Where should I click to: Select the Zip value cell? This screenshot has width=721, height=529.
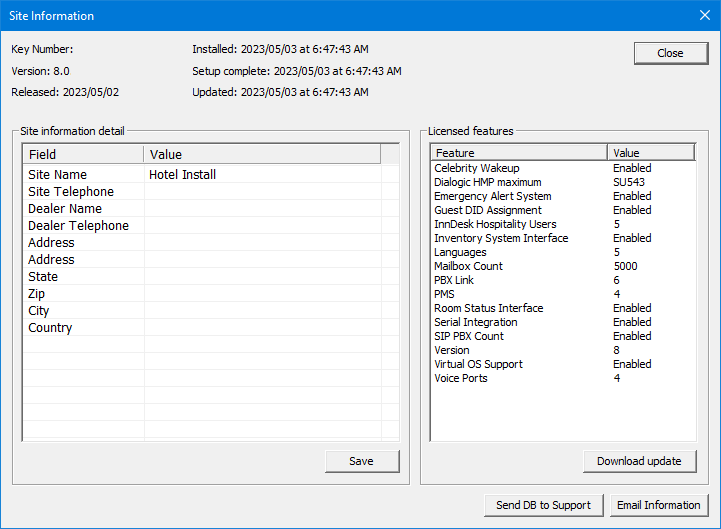click(x=262, y=294)
